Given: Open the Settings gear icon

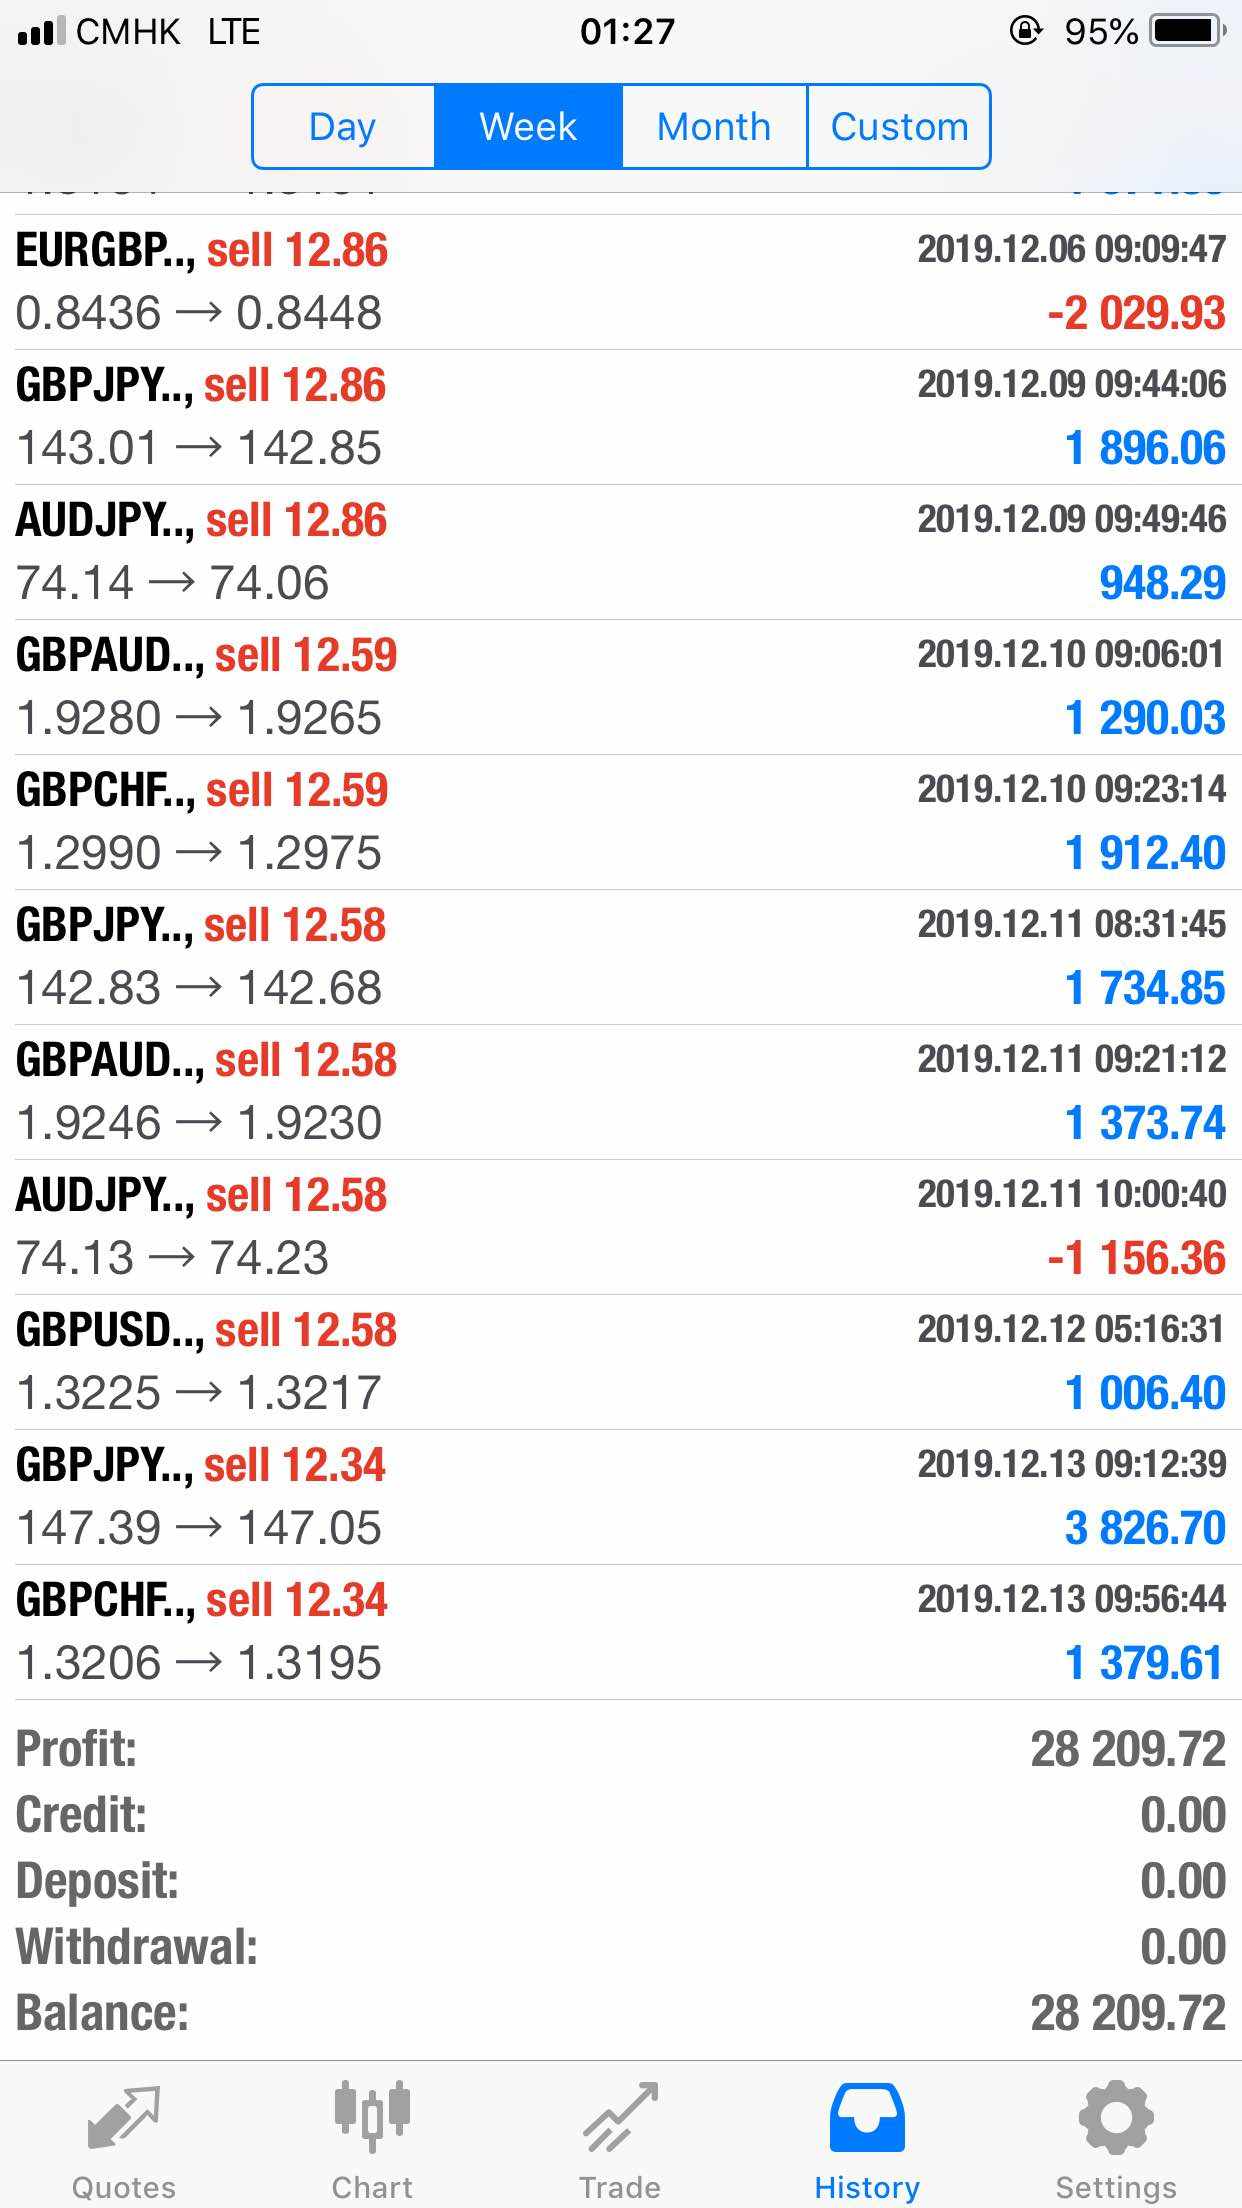Looking at the screenshot, I should [x=1116, y=2116].
